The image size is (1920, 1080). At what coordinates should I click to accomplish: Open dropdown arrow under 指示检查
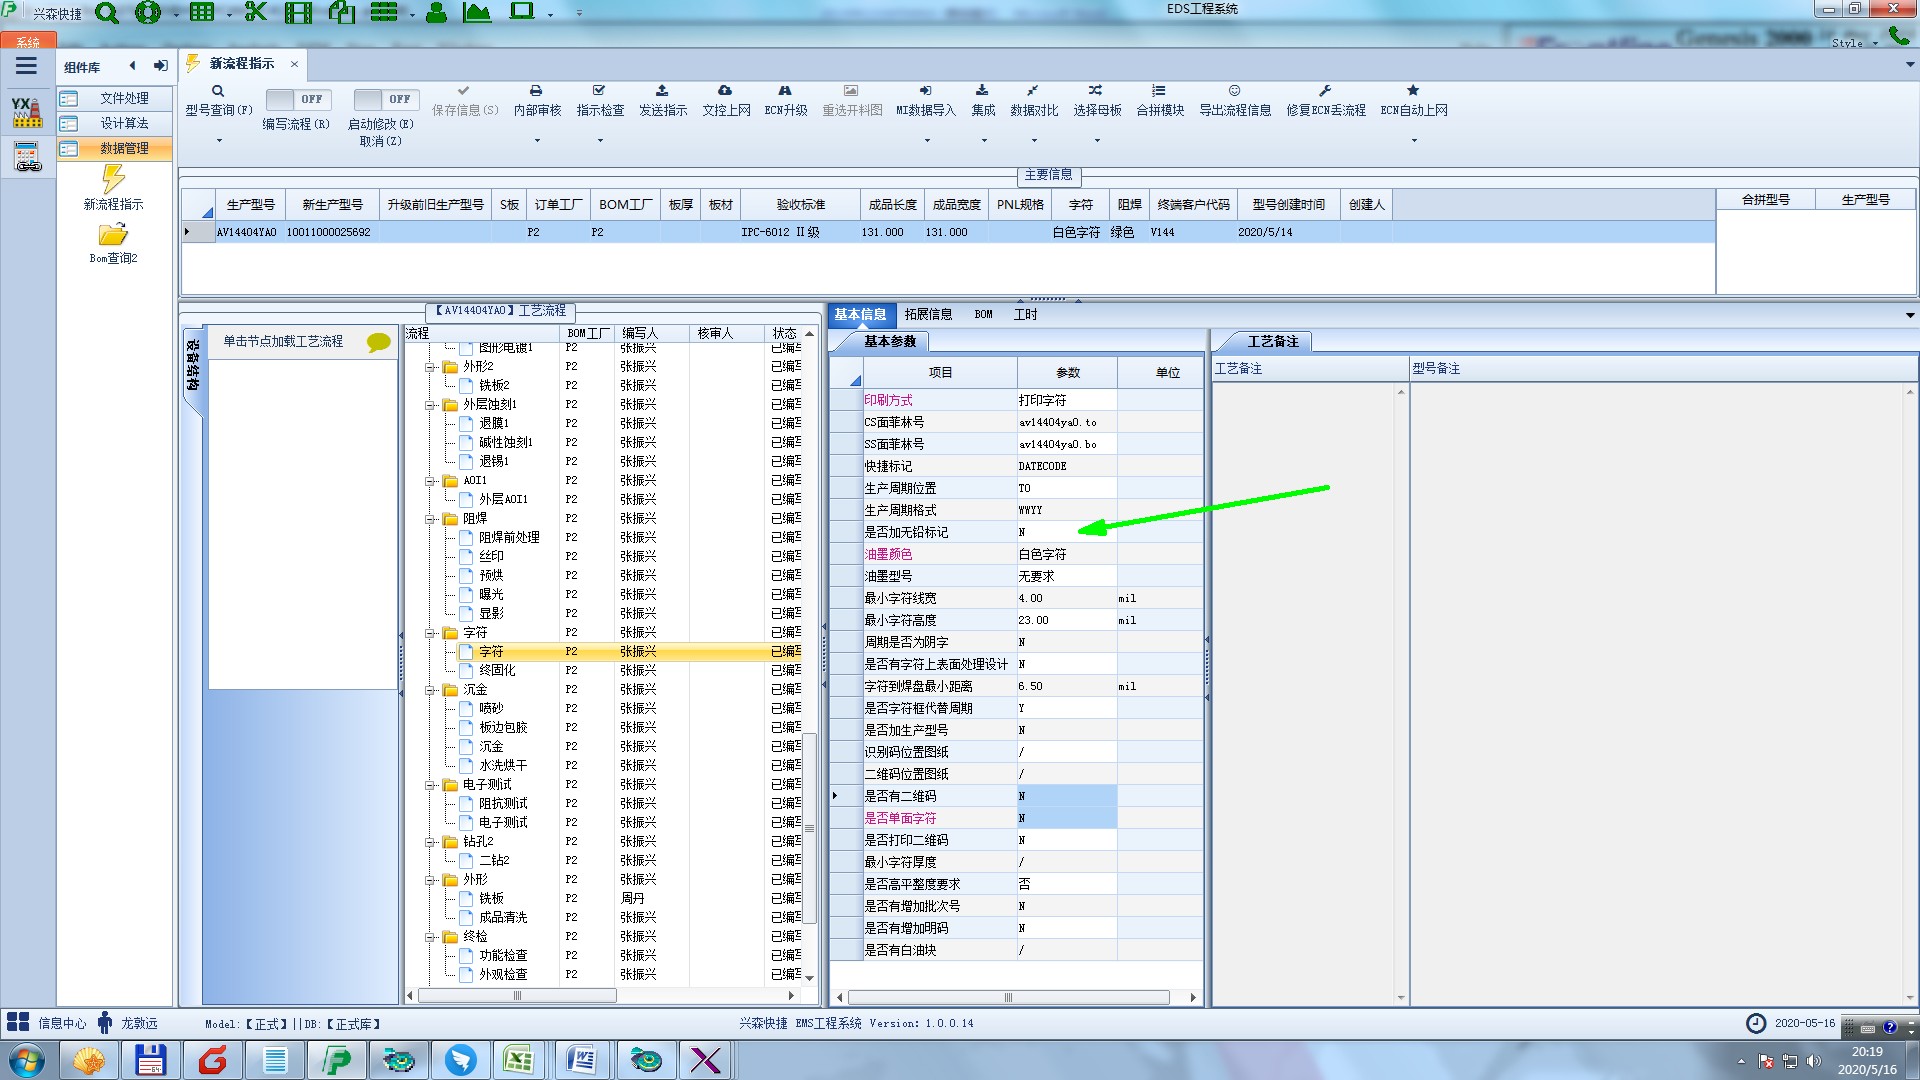point(600,140)
